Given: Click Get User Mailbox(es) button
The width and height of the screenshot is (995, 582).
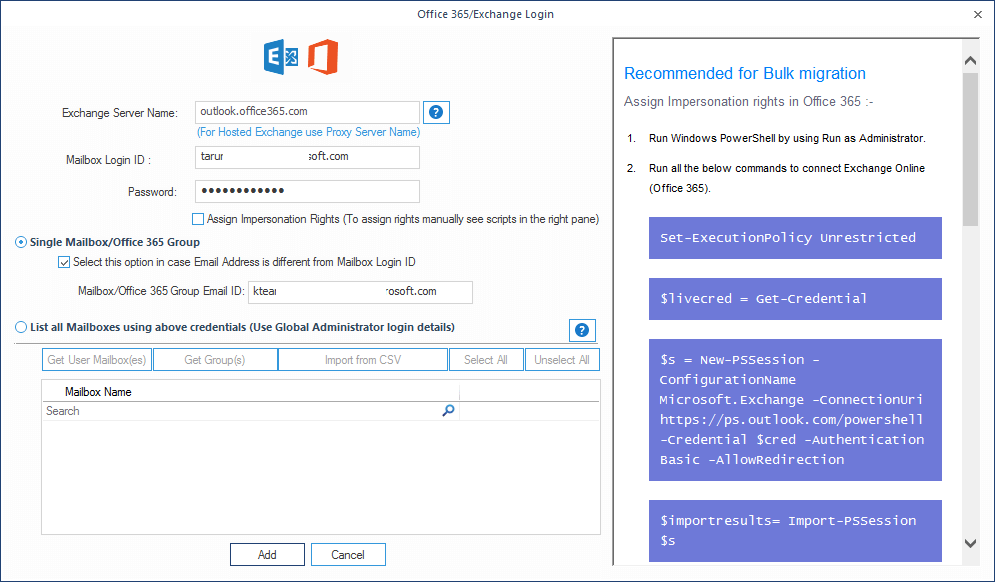Looking at the screenshot, I should 96,360.
